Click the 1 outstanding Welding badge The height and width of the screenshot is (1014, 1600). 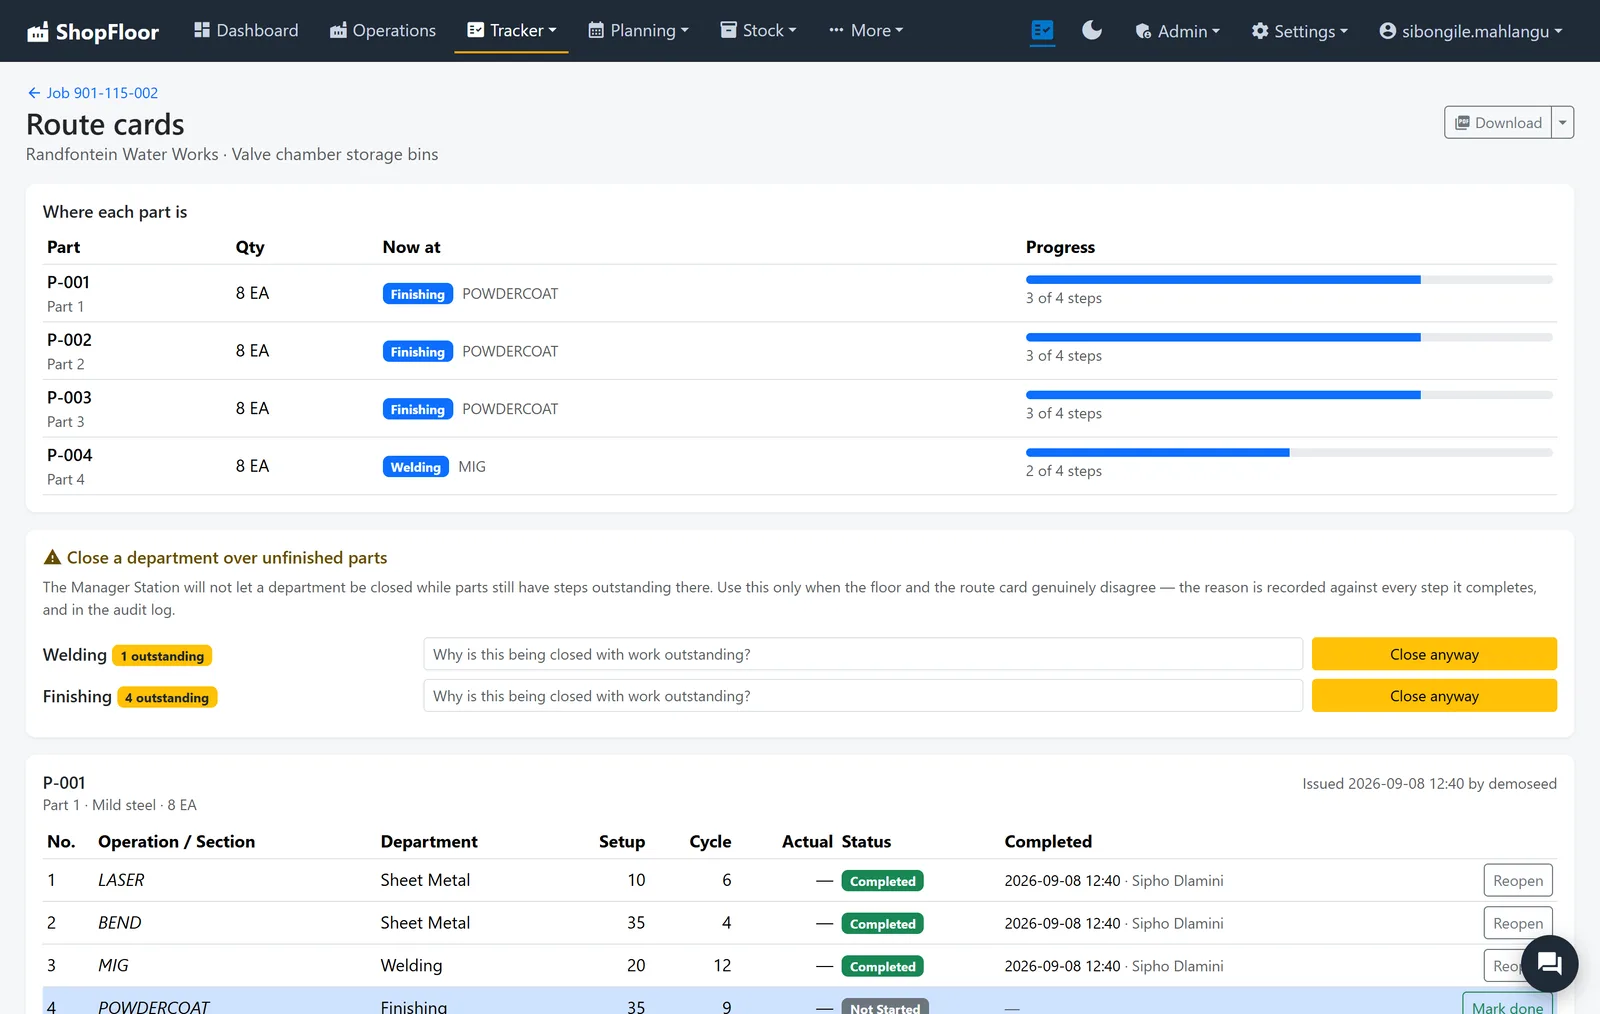tap(162, 656)
